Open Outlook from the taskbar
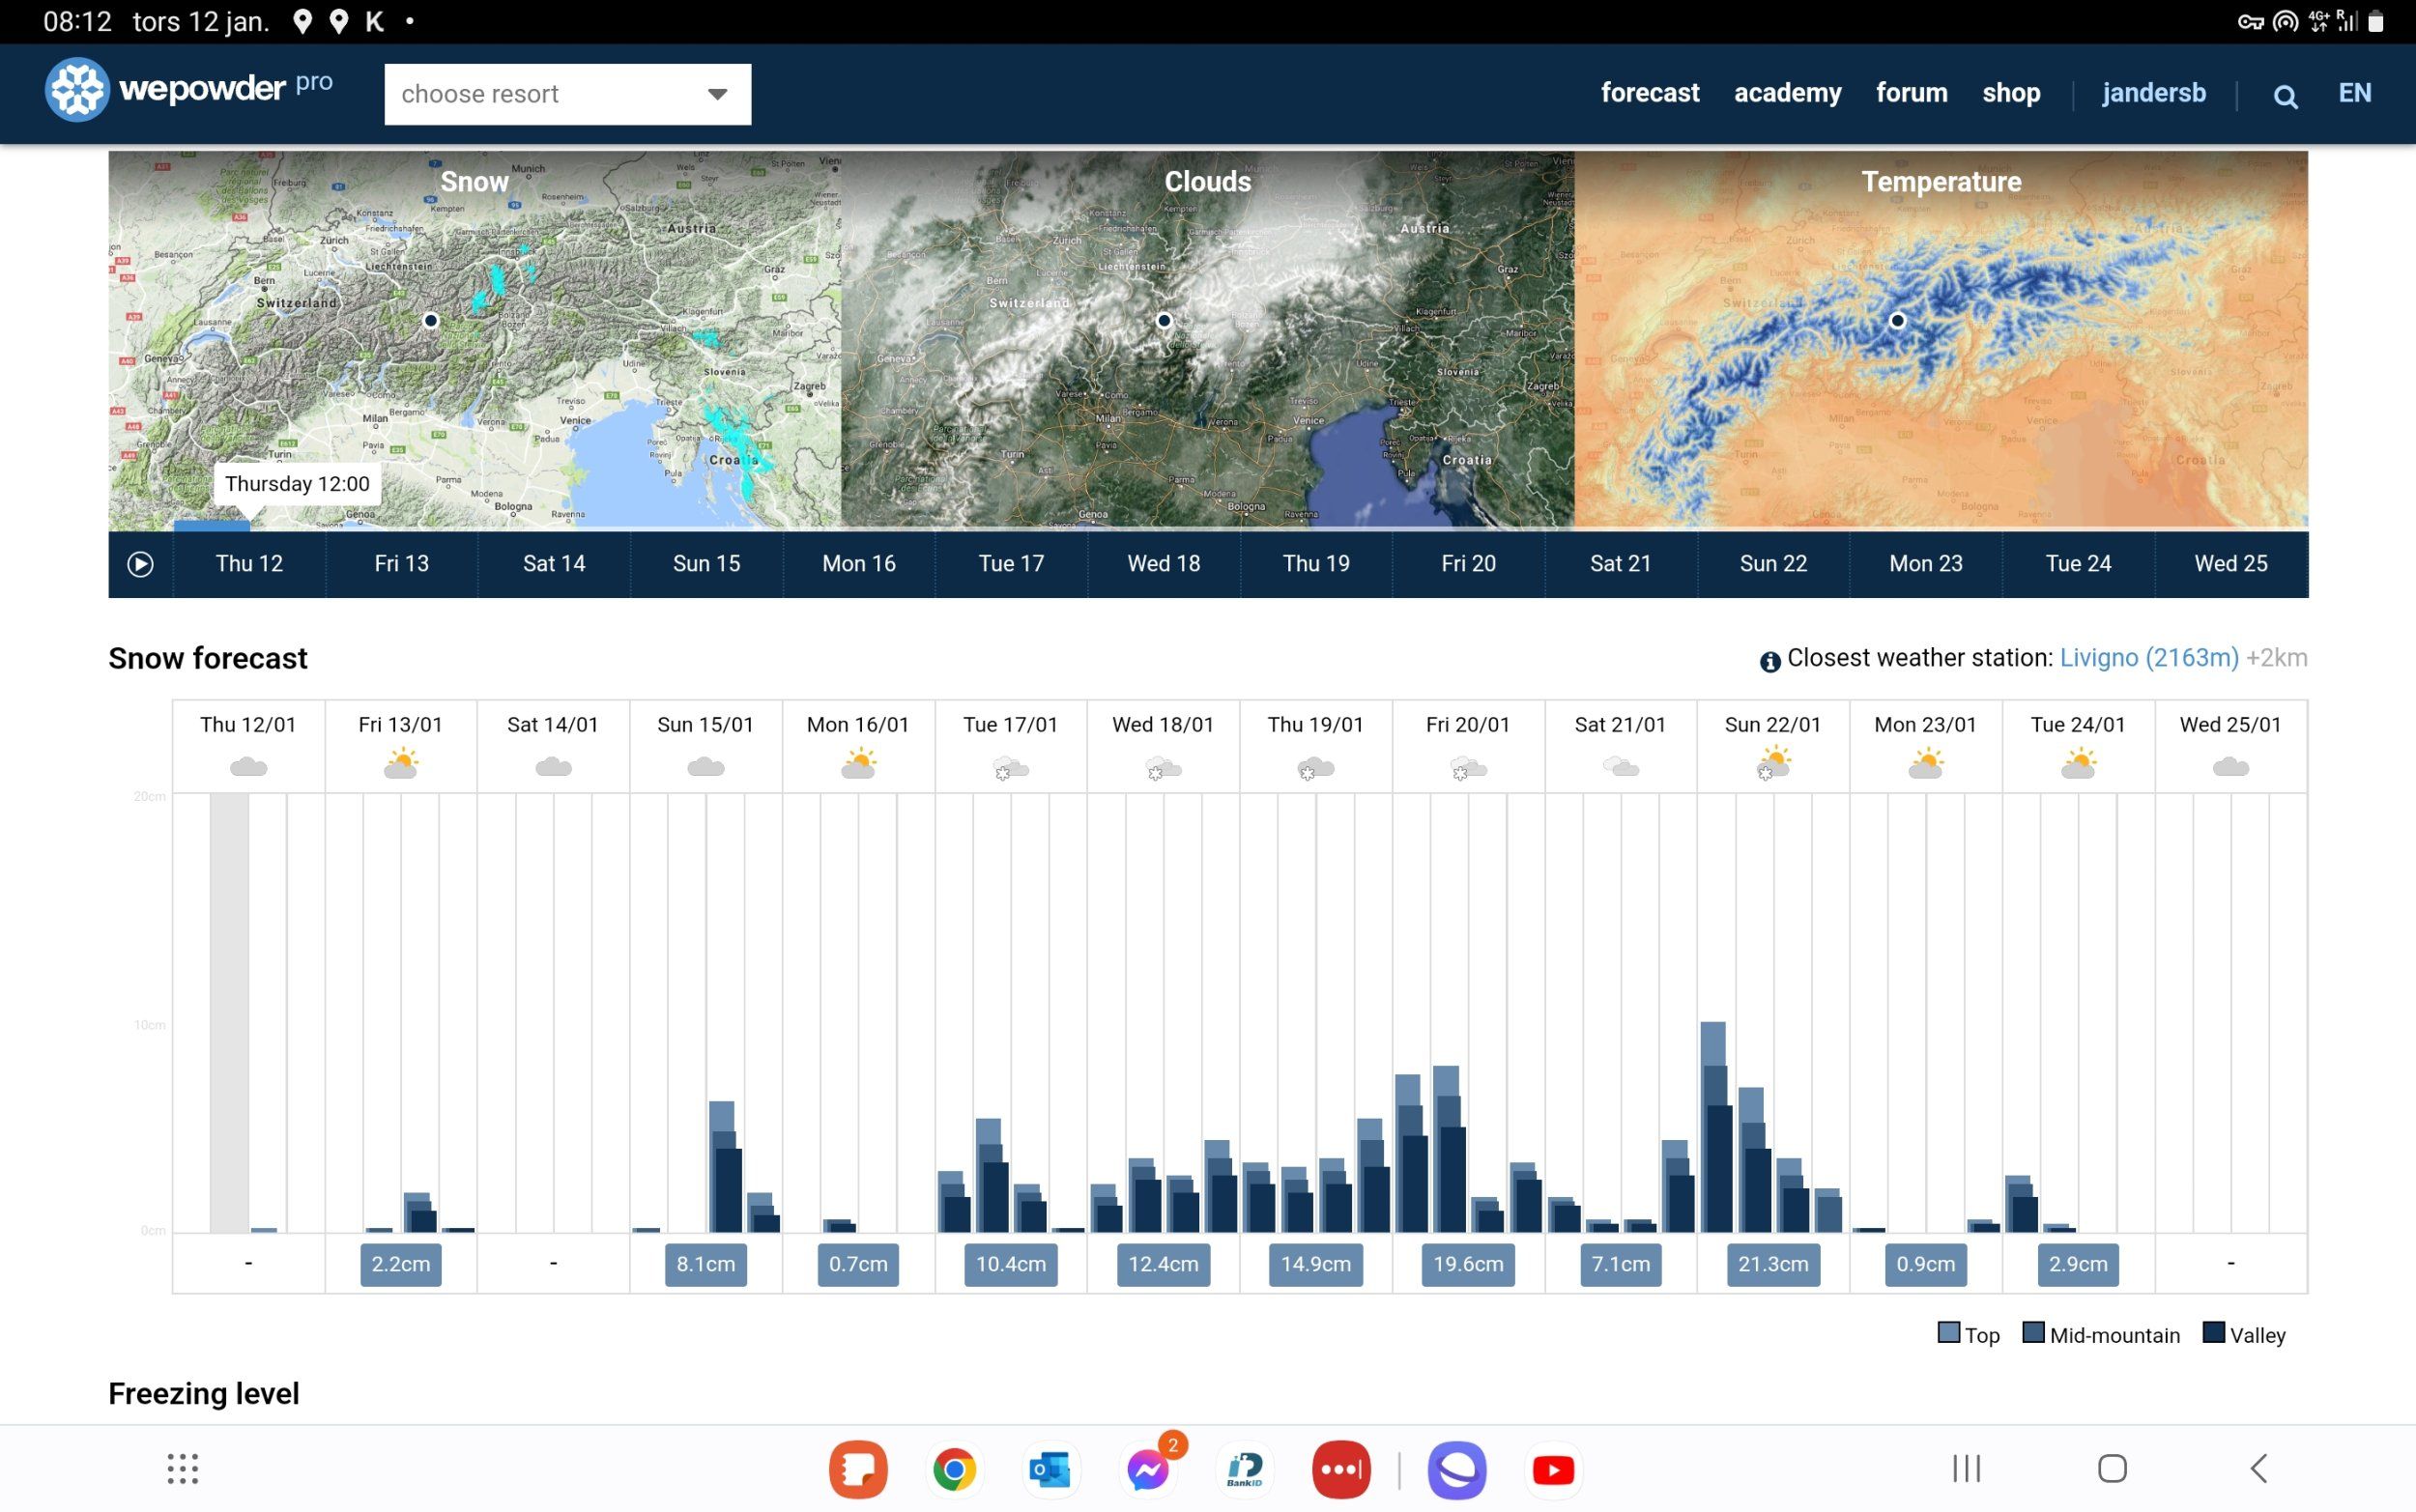This screenshot has width=2416, height=1512. pos(1050,1469)
